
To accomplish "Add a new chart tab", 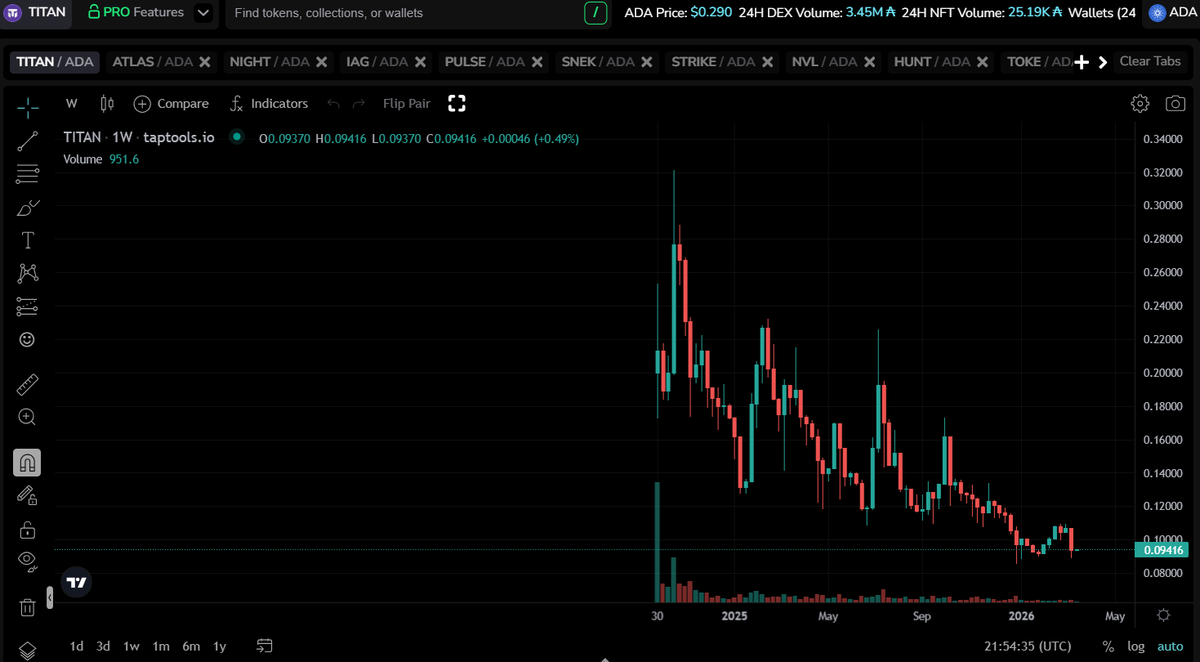I will tap(1081, 62).
